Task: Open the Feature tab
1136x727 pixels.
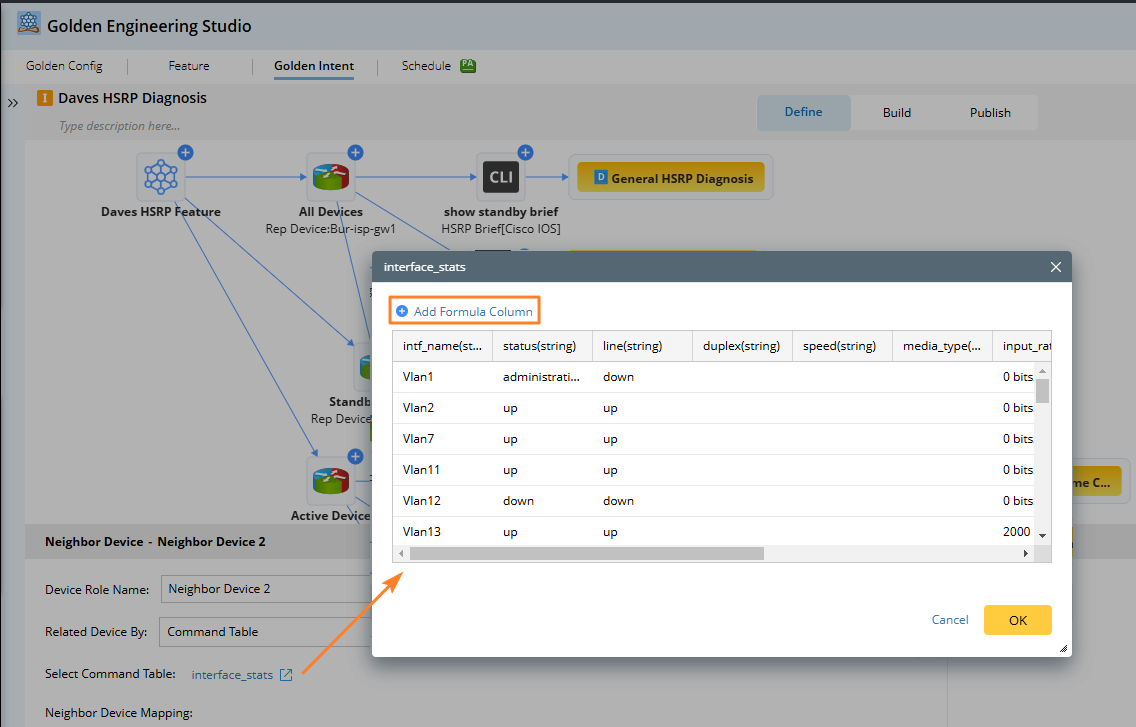Action: point(189,66)
